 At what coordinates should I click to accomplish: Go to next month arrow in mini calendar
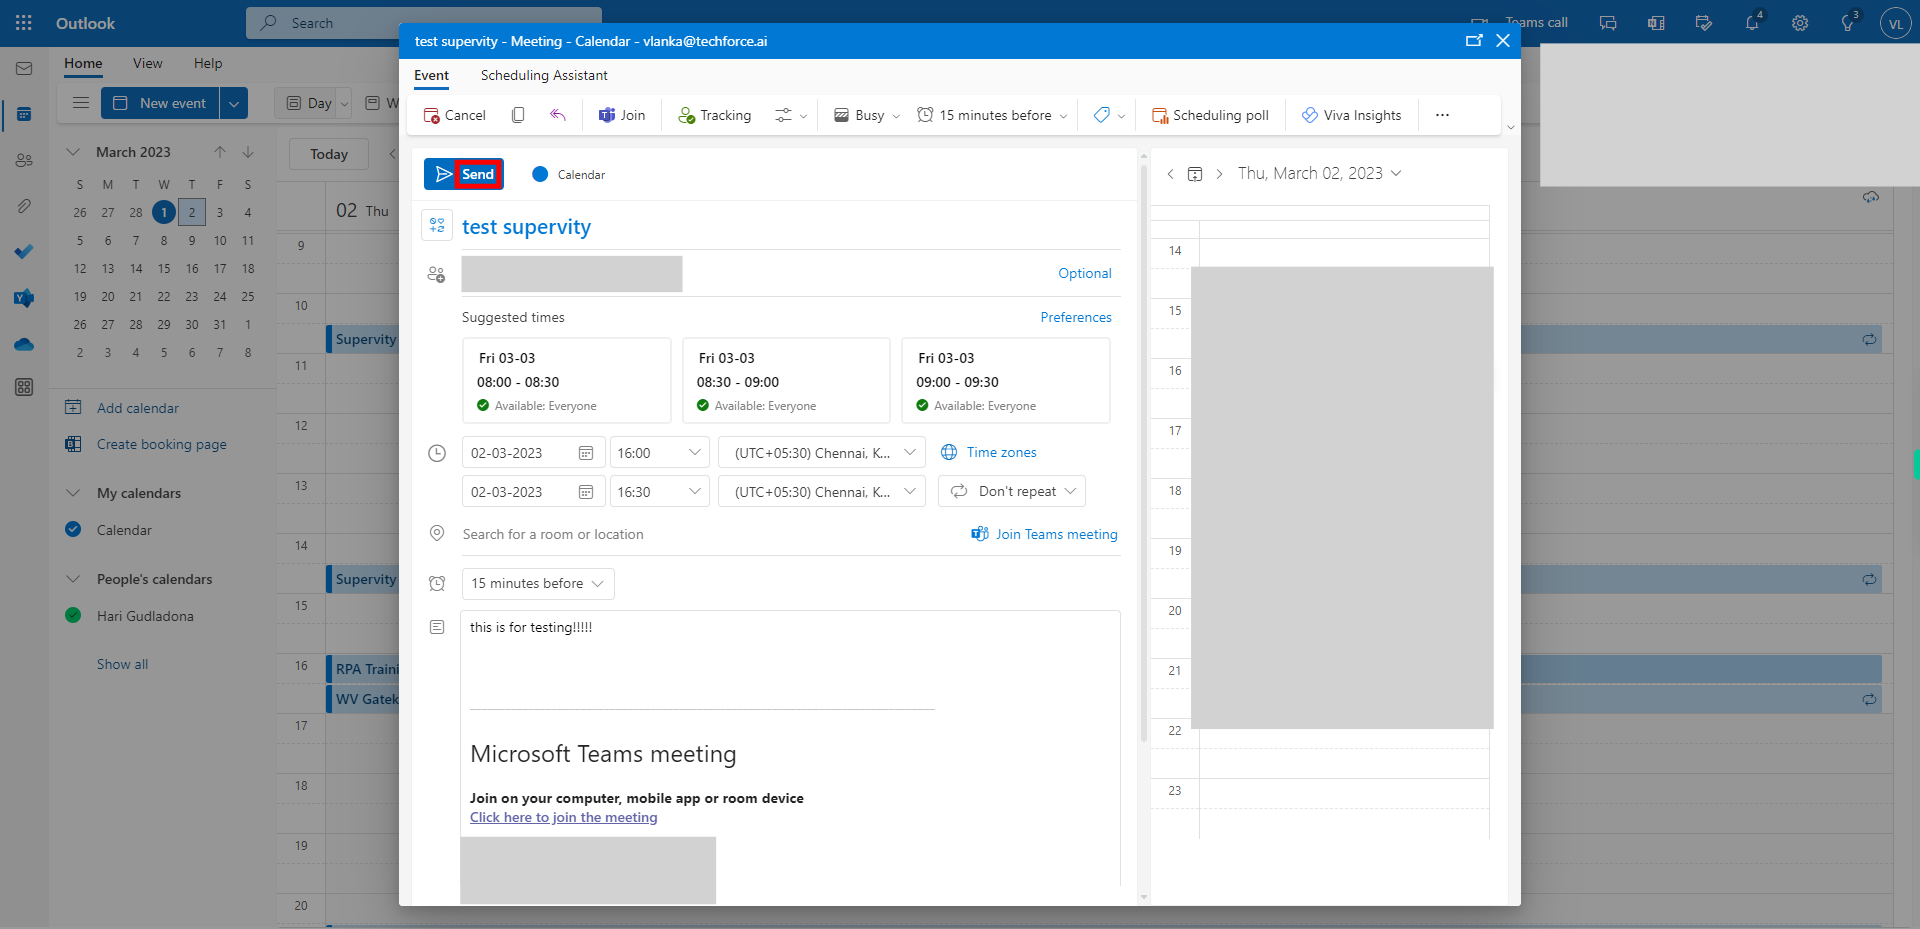[248, 152]
